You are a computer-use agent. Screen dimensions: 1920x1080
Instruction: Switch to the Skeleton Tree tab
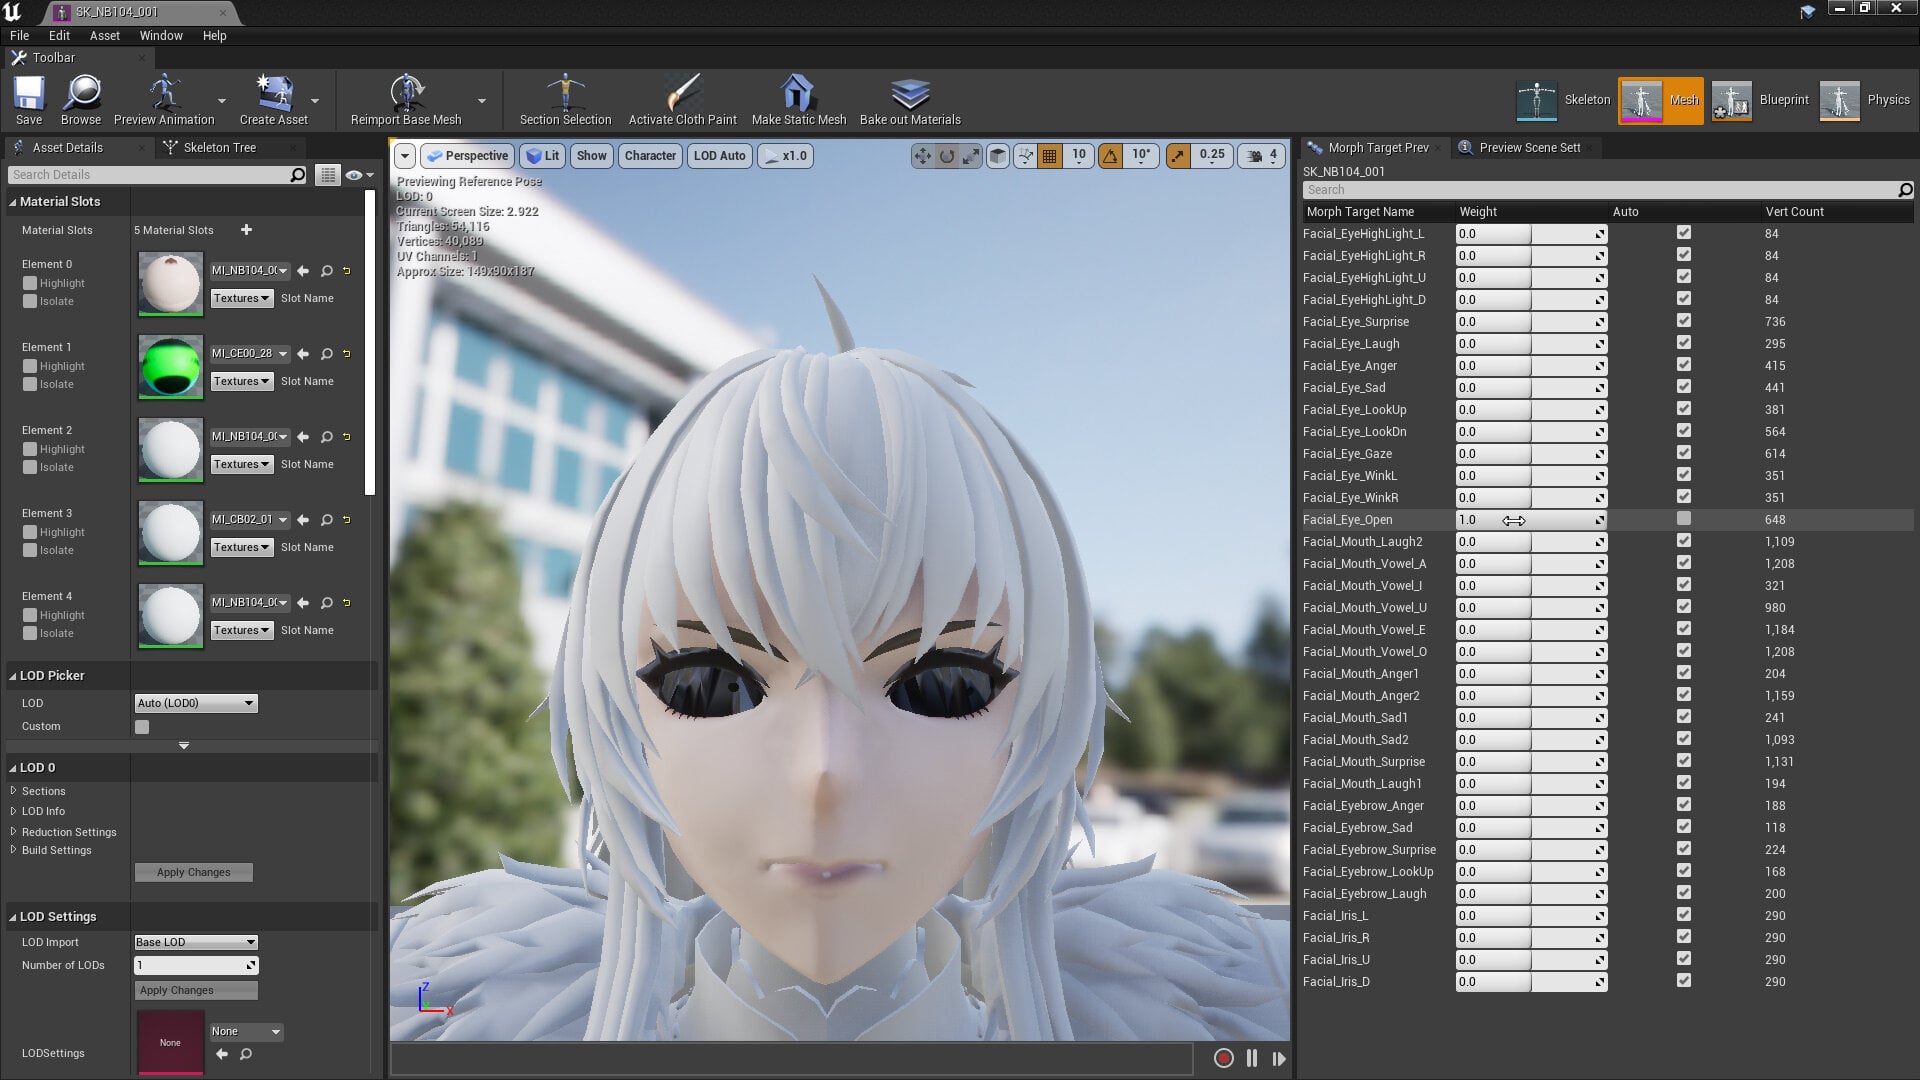pos(220,147)
